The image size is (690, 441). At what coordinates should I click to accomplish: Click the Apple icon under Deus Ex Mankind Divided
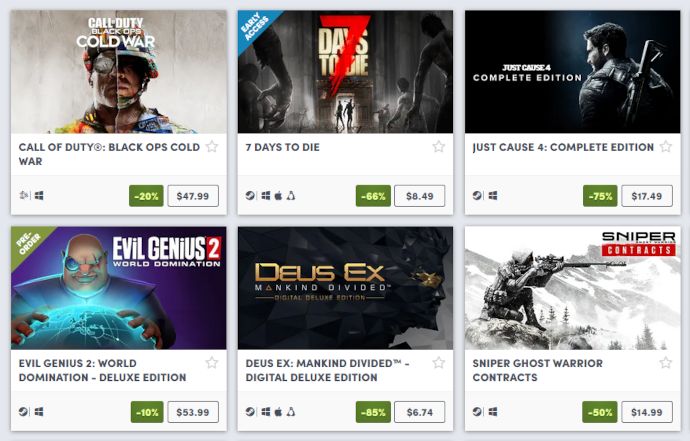[278, 412]
